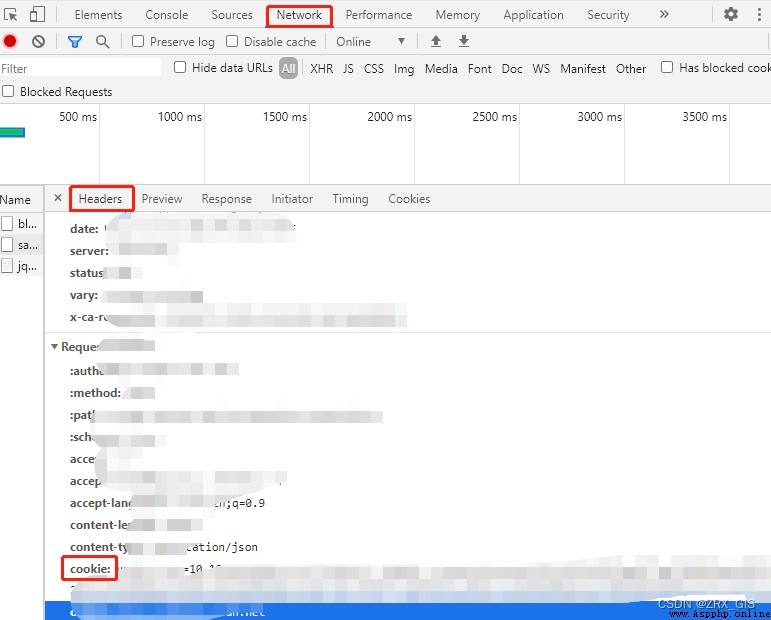Filter requests by Manifest
This screenshot has height=620, width=771.
click(583, 68)
